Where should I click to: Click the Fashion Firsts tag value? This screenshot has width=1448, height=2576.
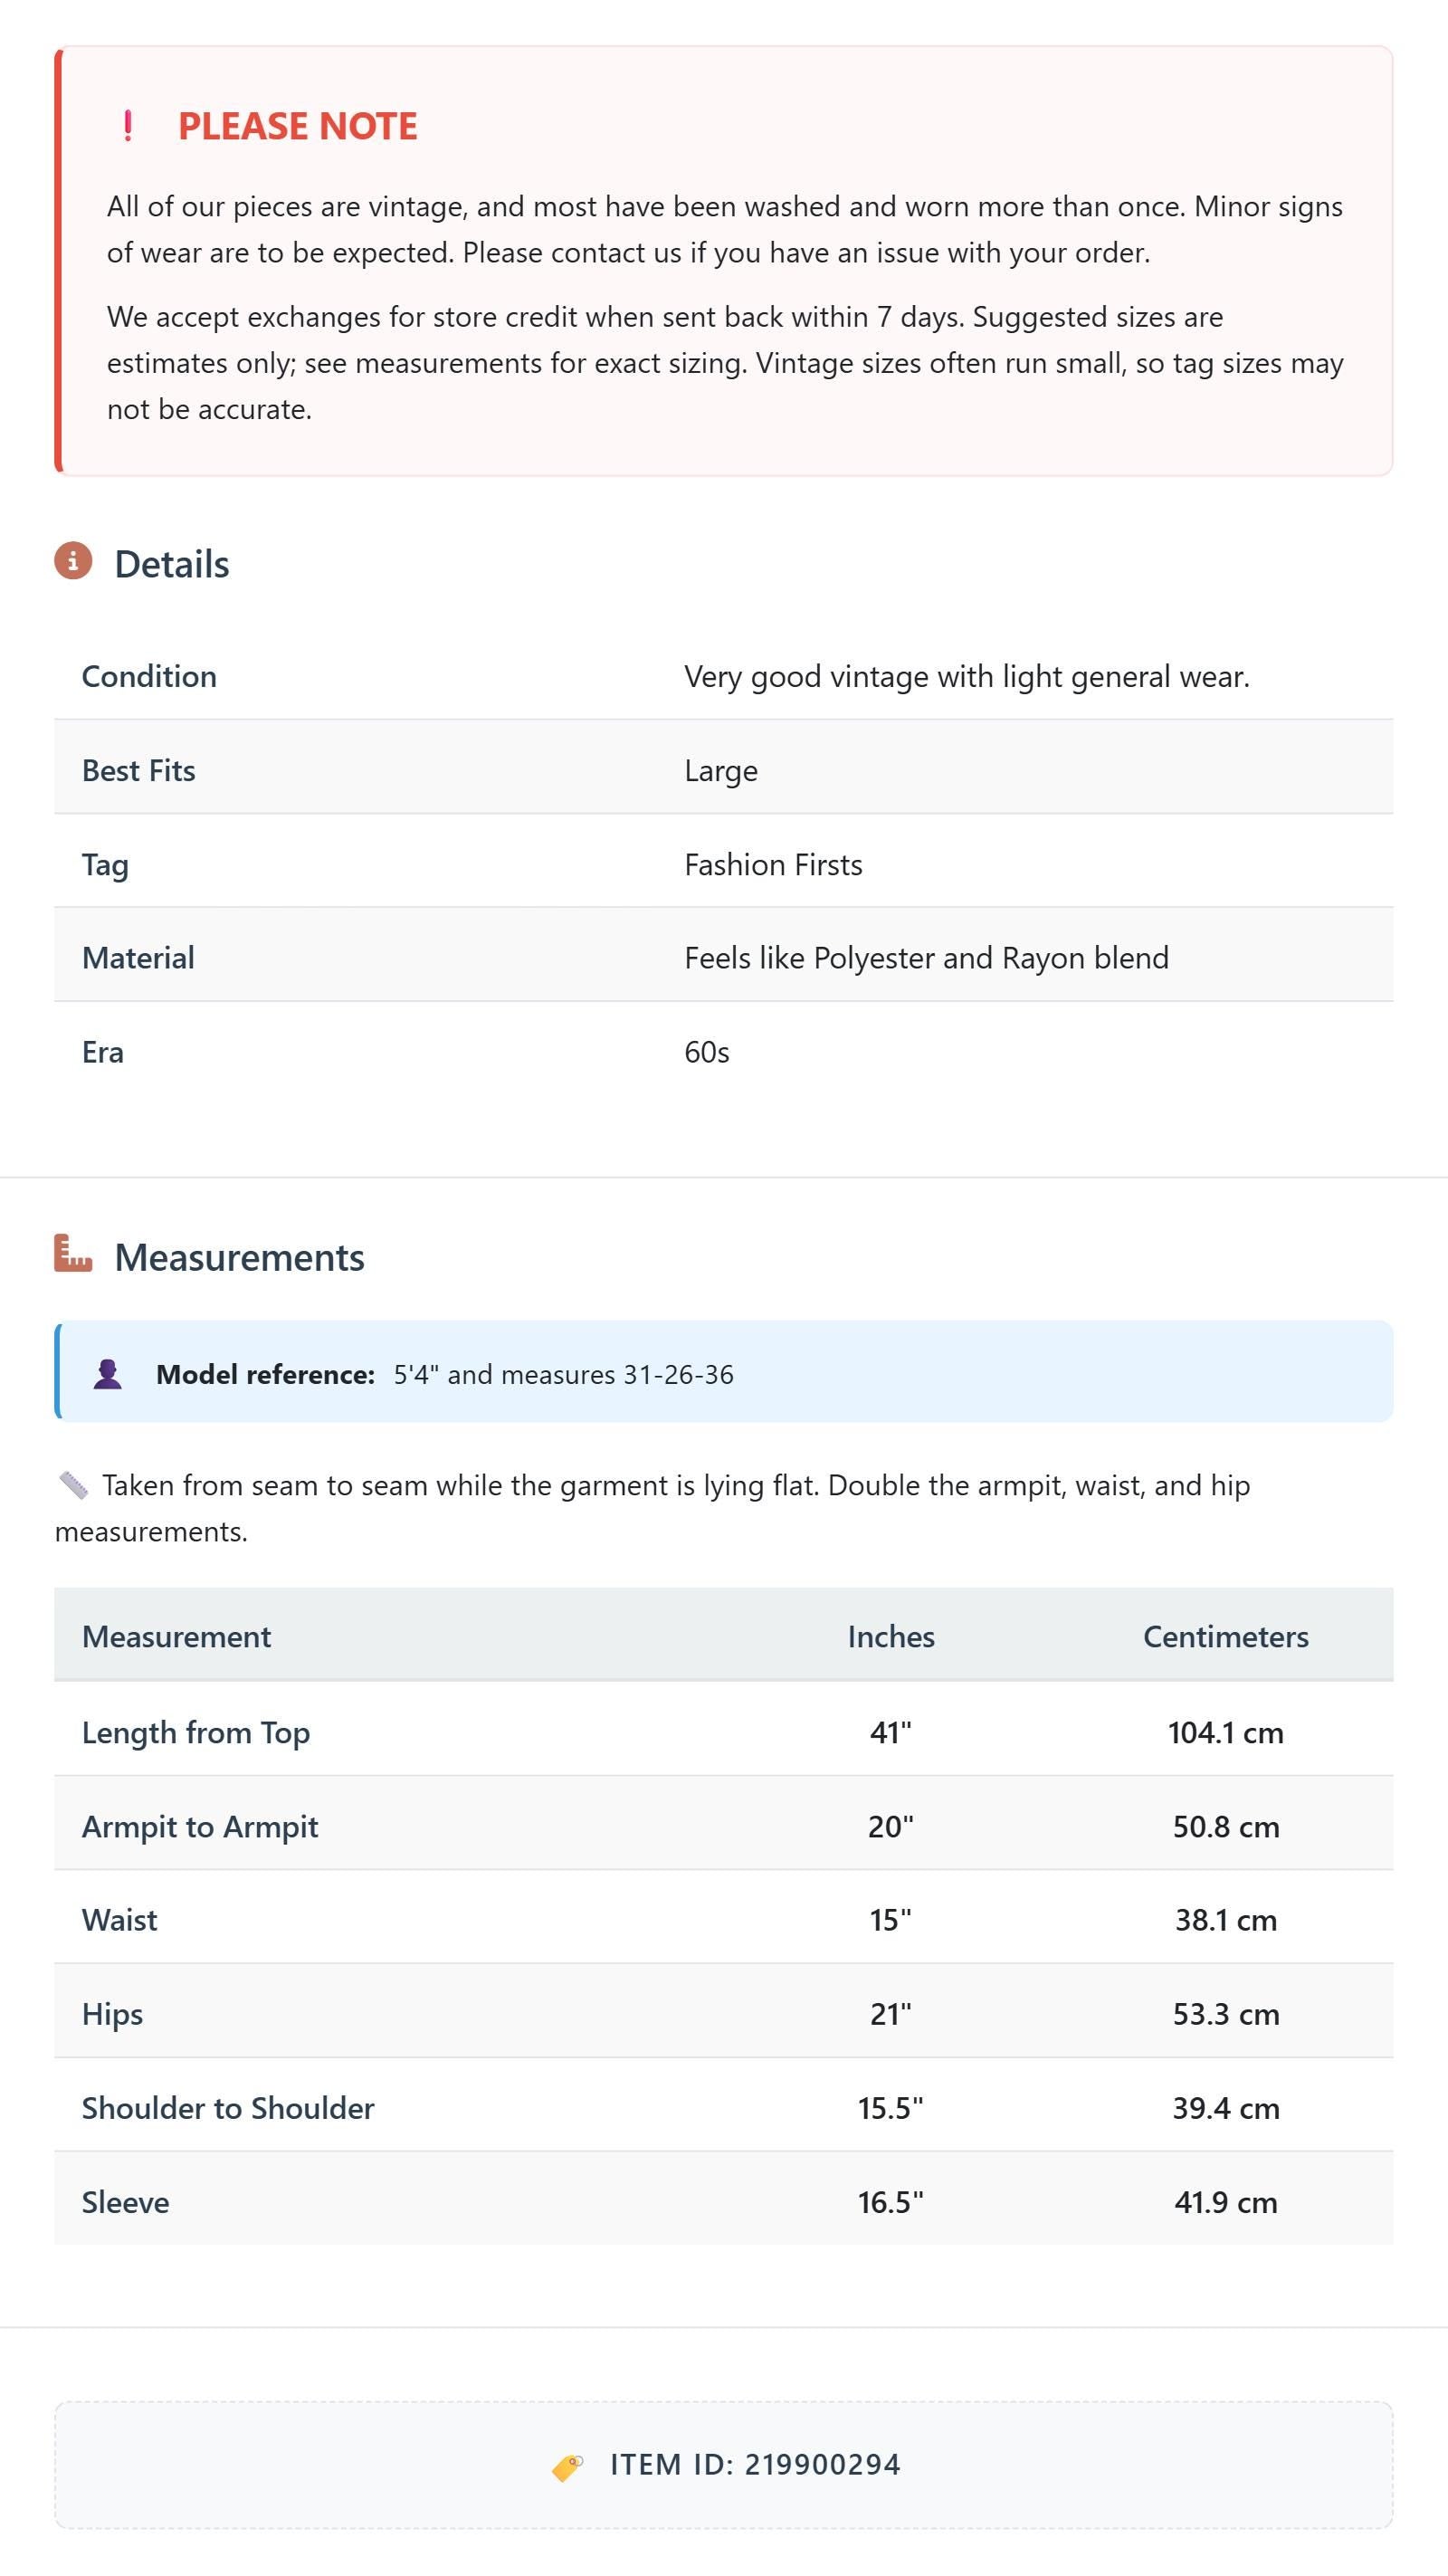point(773,865)
